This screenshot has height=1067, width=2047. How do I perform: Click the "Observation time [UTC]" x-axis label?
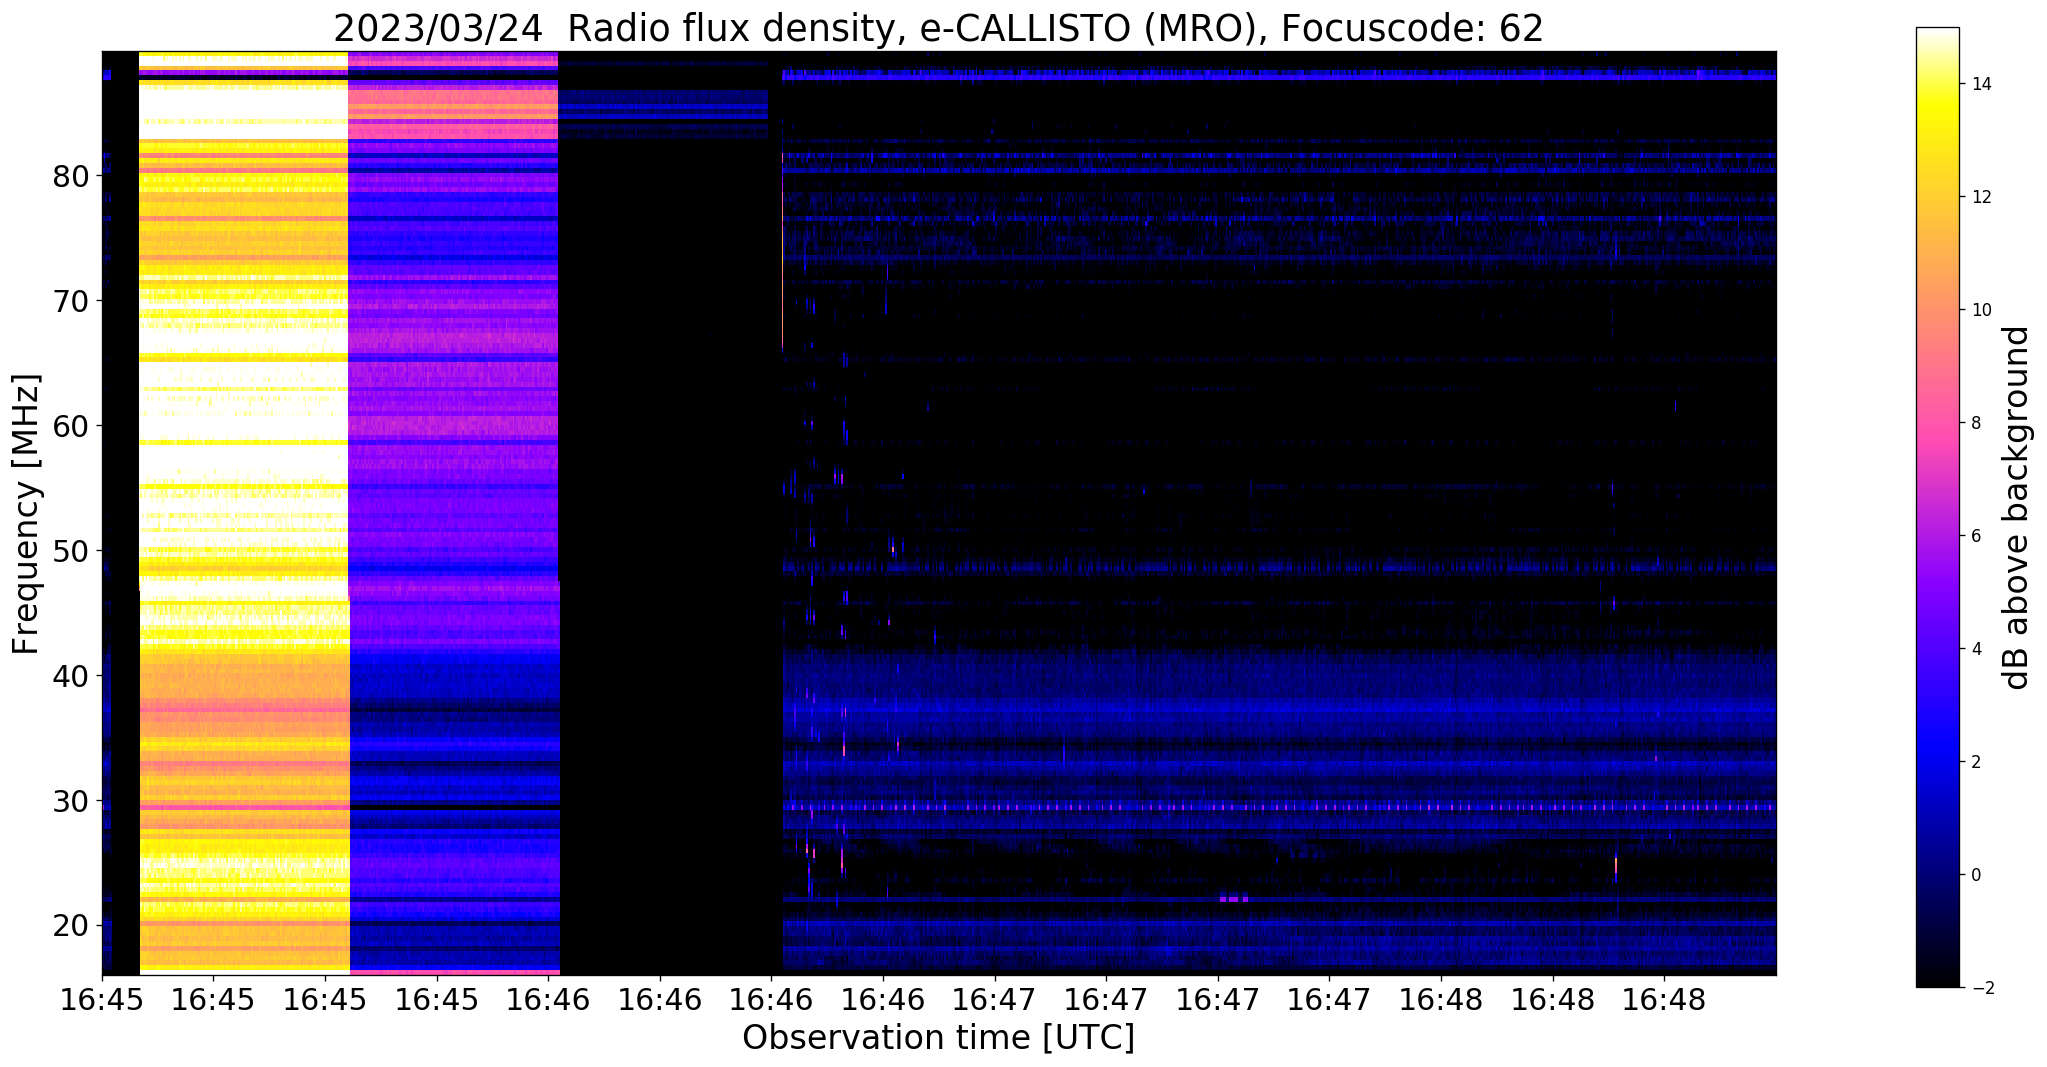(938, 1037)
